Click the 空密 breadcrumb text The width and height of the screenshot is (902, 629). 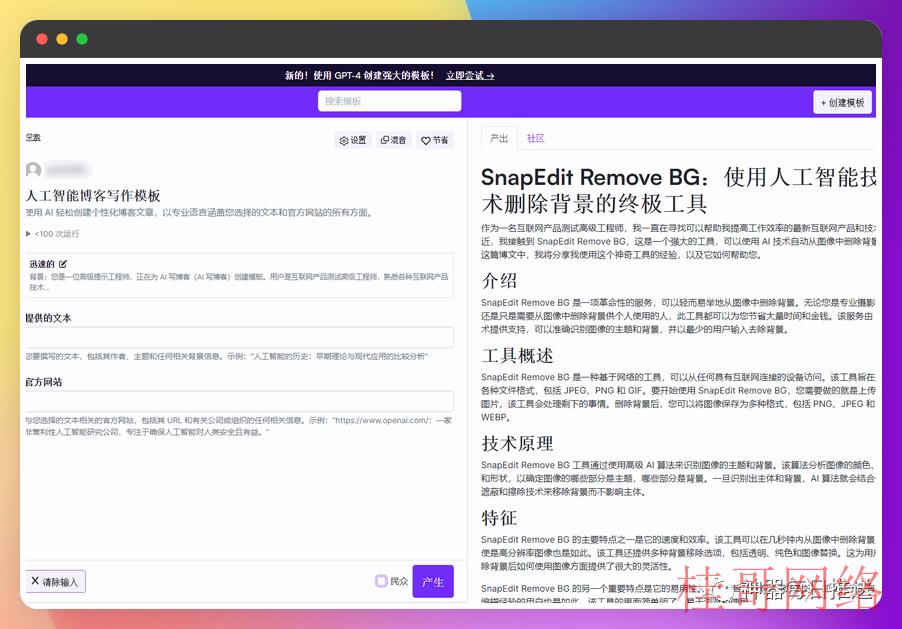tap(33, 137)
